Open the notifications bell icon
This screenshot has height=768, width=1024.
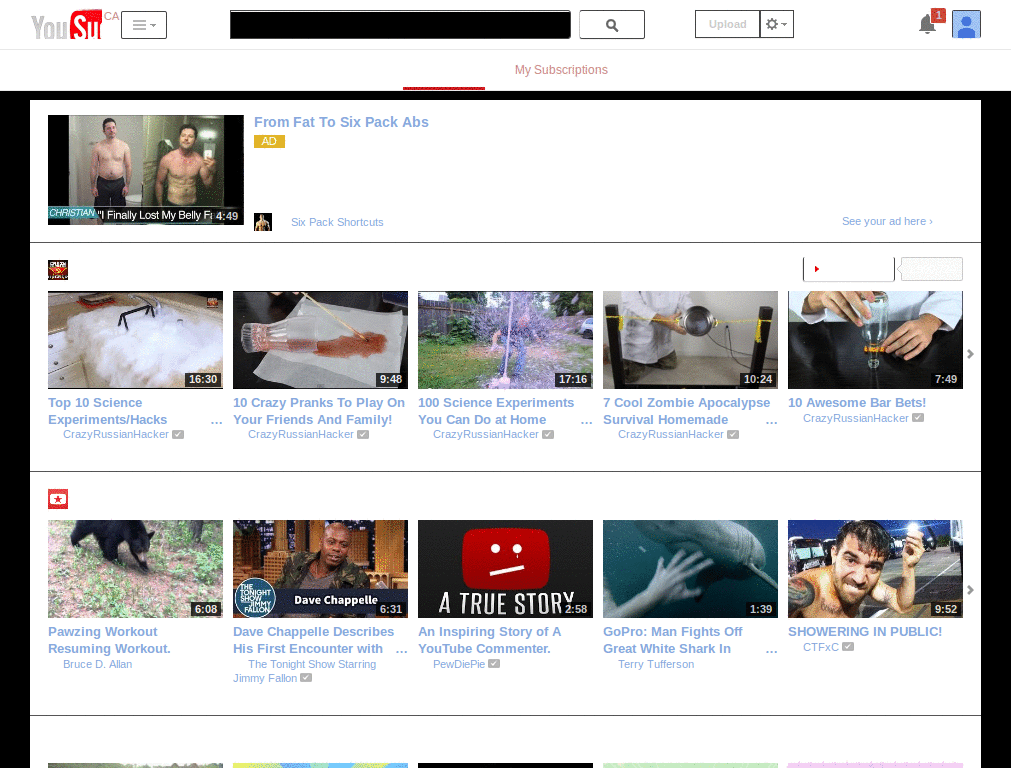927,24
